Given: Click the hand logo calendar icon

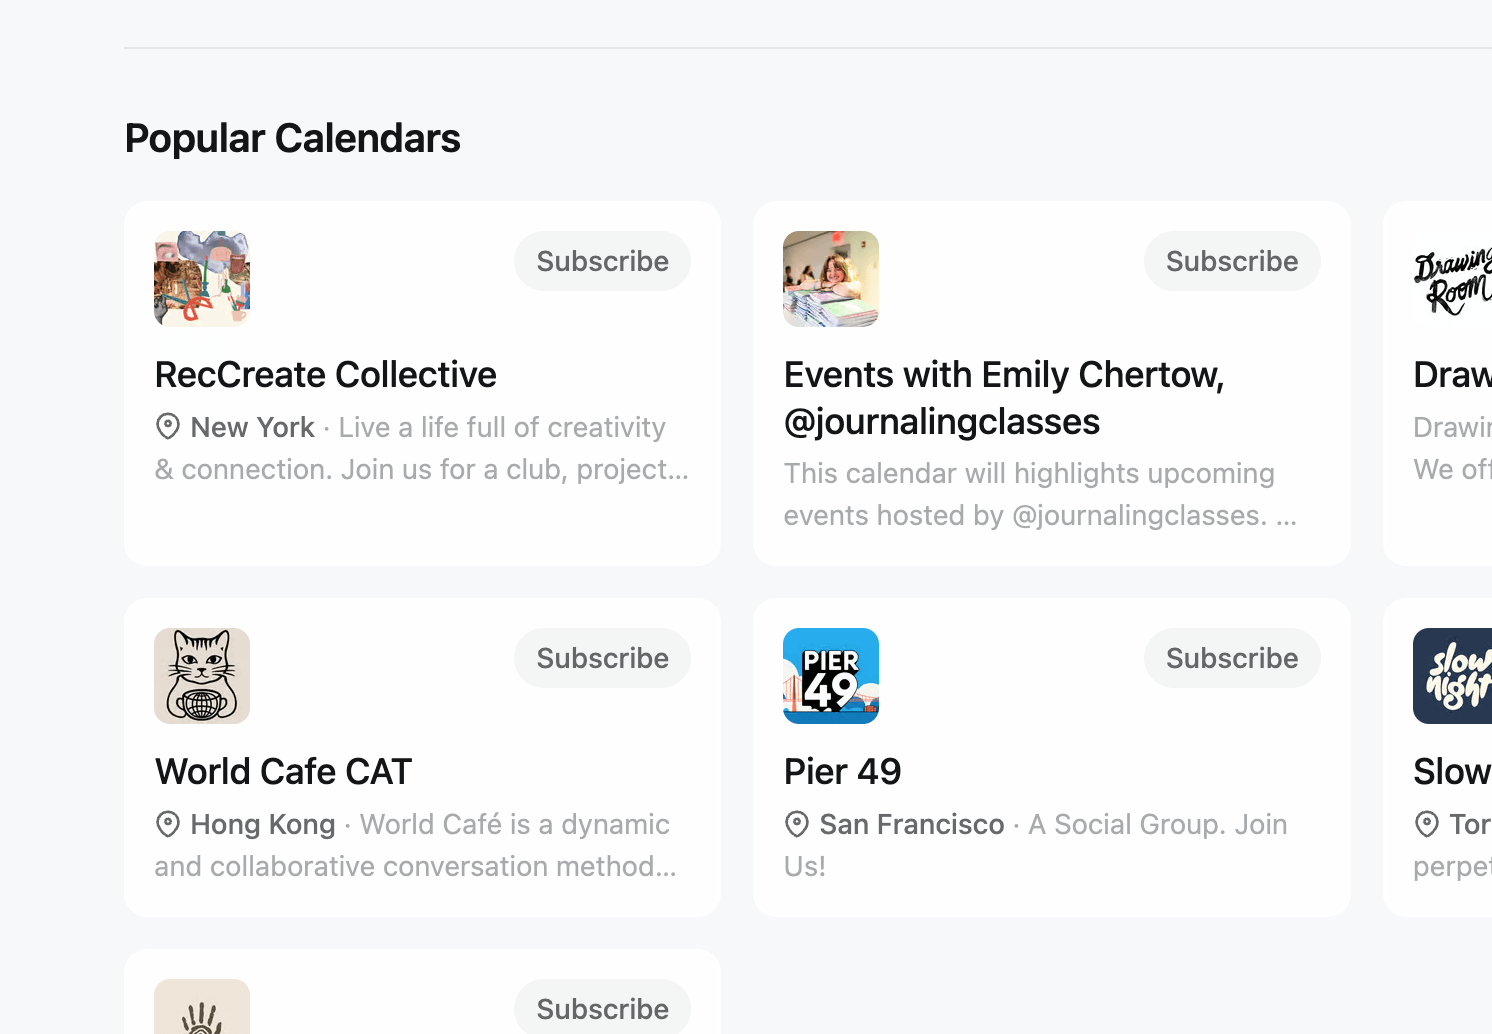Looking at the screenshot, I should point(202,1008).
